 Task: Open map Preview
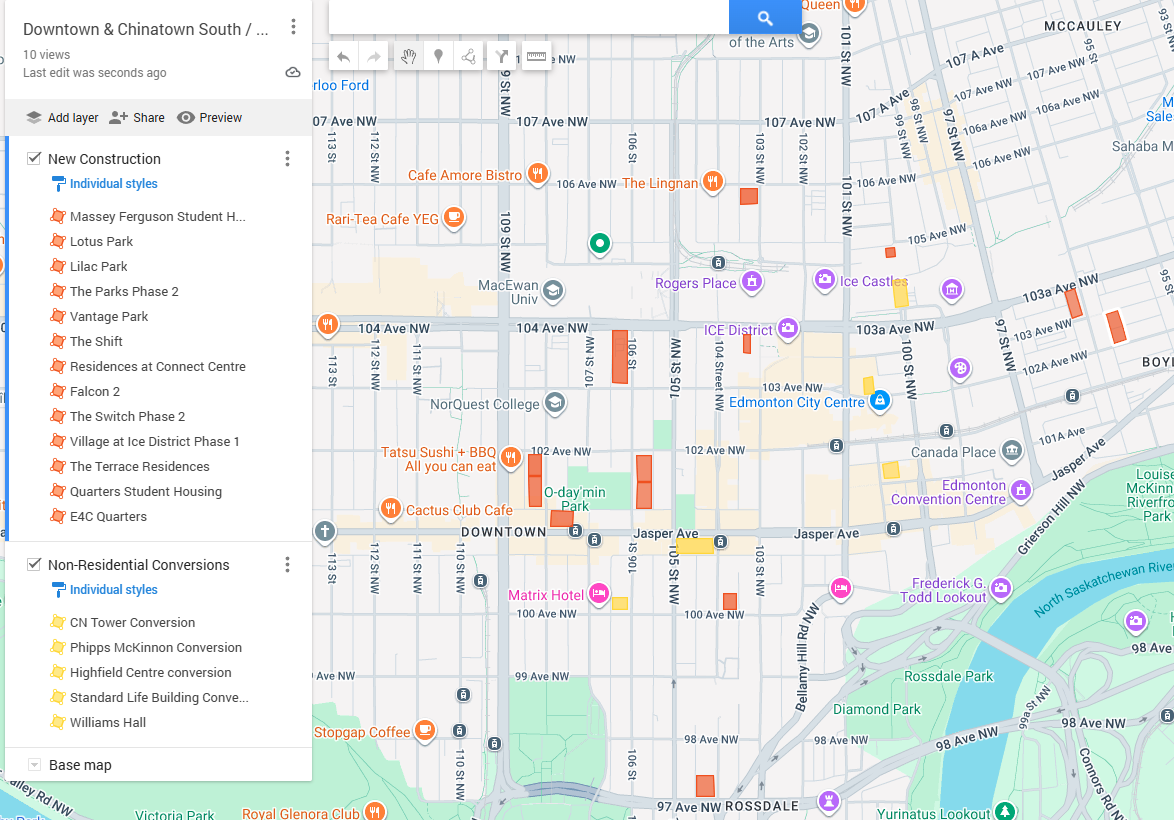(x=210, y=118)
